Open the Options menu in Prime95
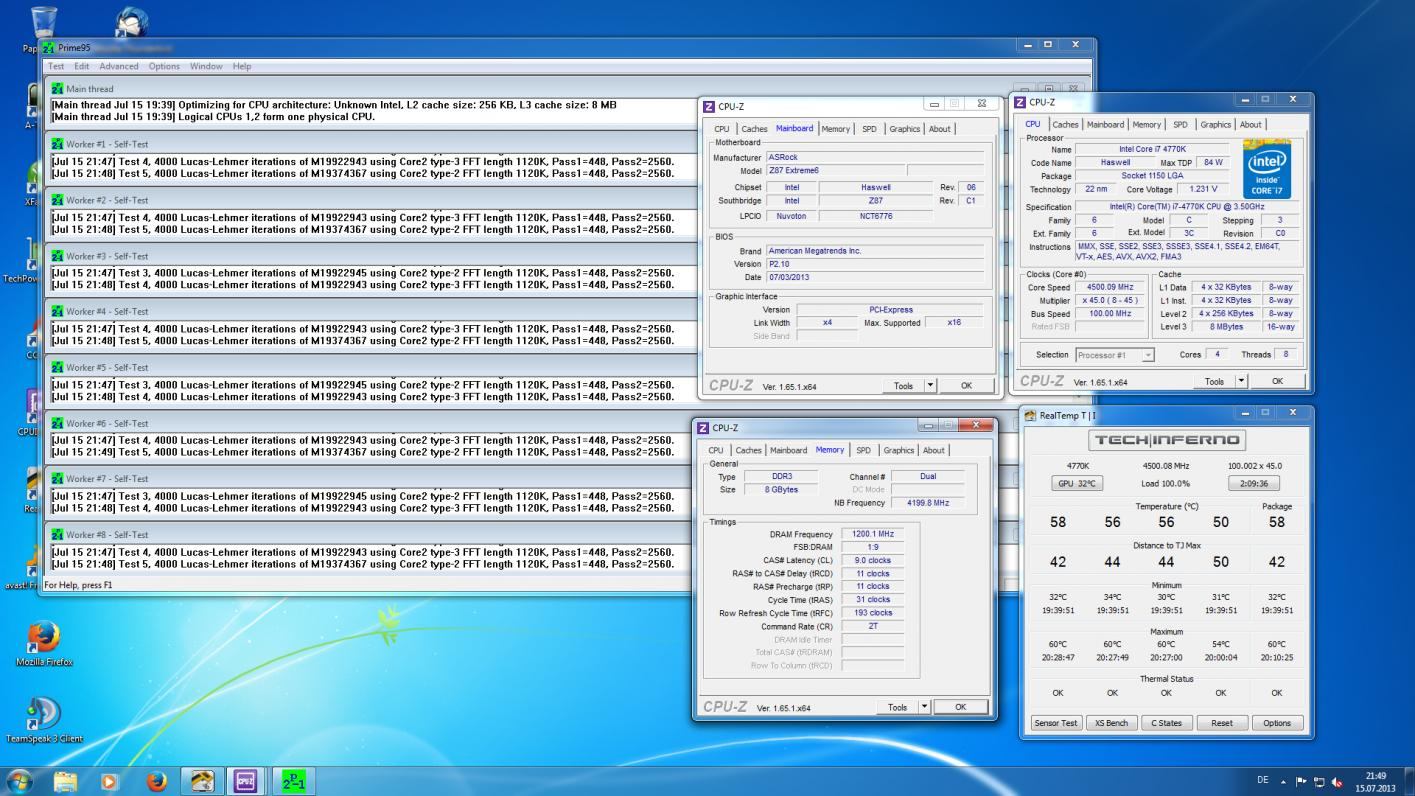The height and width of the screenshot is (796, 1415). 164,66
